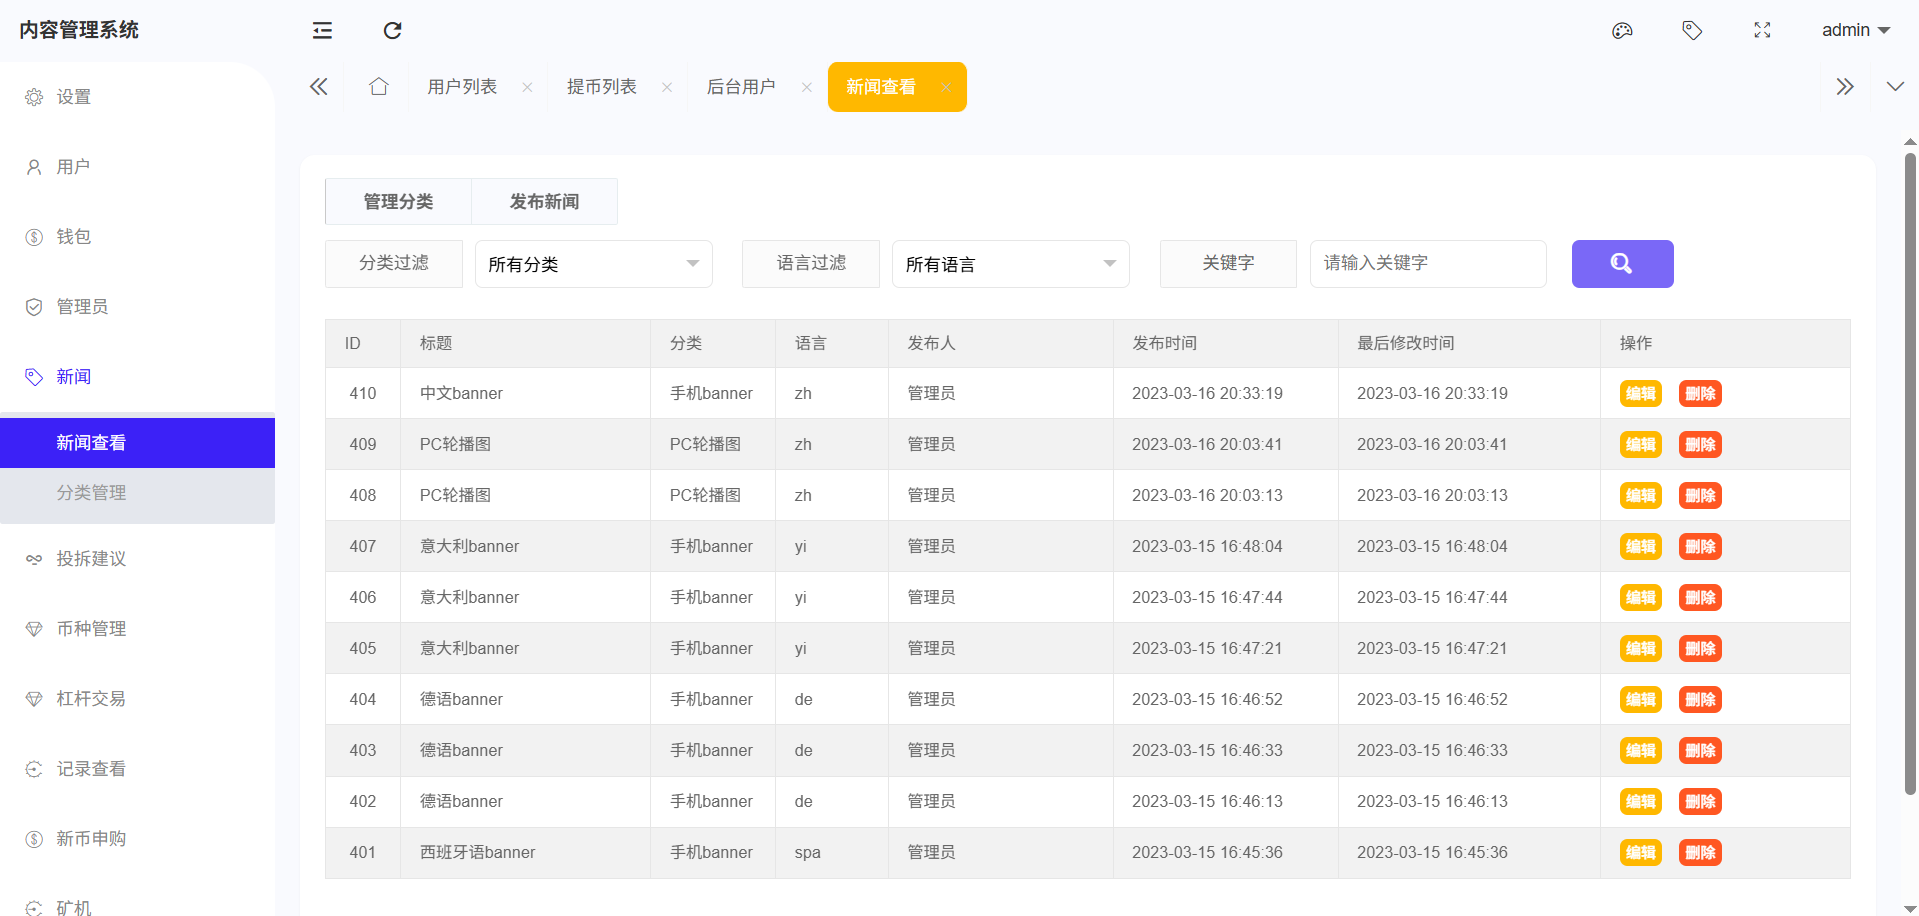Expand the 所有语言 language dropdown
Image resolution: width=1919 pixels, height=916 pixels.
pyautogui.click(x=1010, y=264)
